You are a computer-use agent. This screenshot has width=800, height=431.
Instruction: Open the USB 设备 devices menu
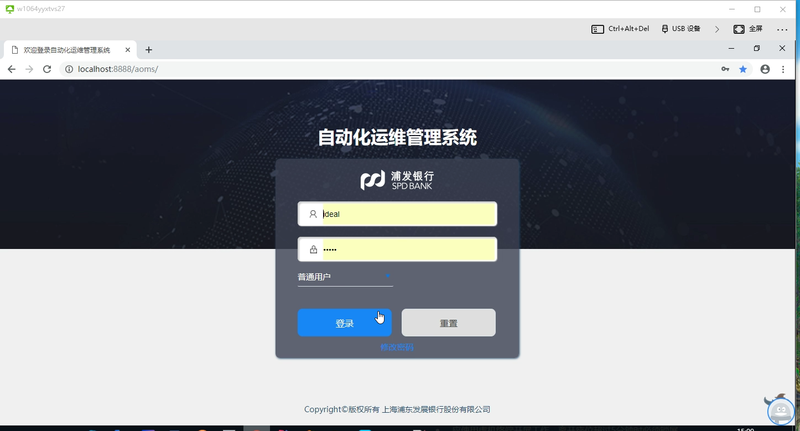681,29
